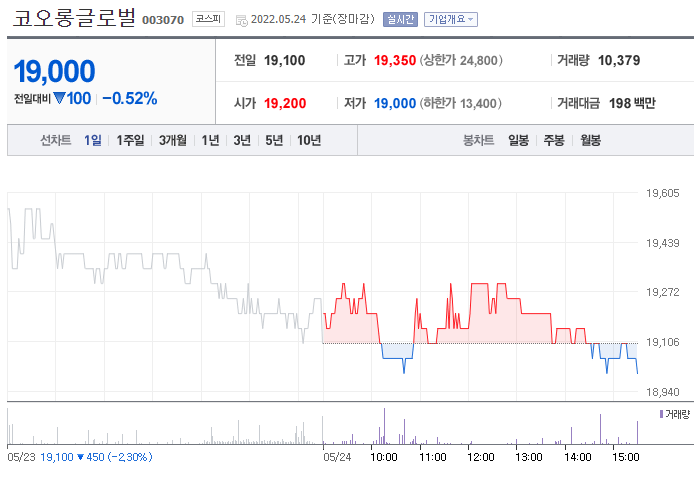Click the 상한가 24,800 text
The image size is (694, 482).
click(461, 60)
